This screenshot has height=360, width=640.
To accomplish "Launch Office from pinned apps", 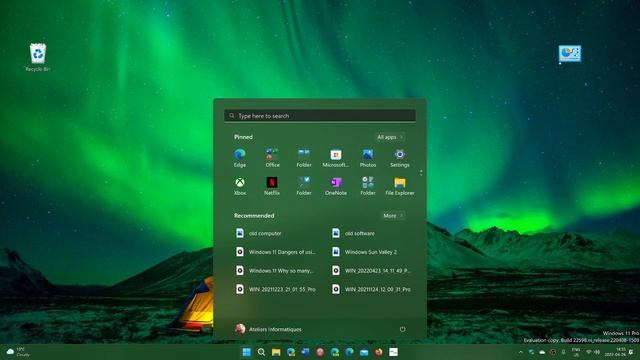I will coord(272,158).
